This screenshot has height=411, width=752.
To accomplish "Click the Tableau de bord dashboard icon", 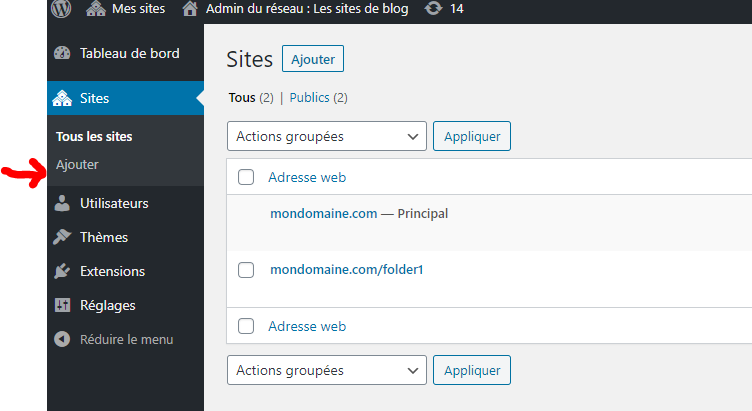I will (63, 54).
